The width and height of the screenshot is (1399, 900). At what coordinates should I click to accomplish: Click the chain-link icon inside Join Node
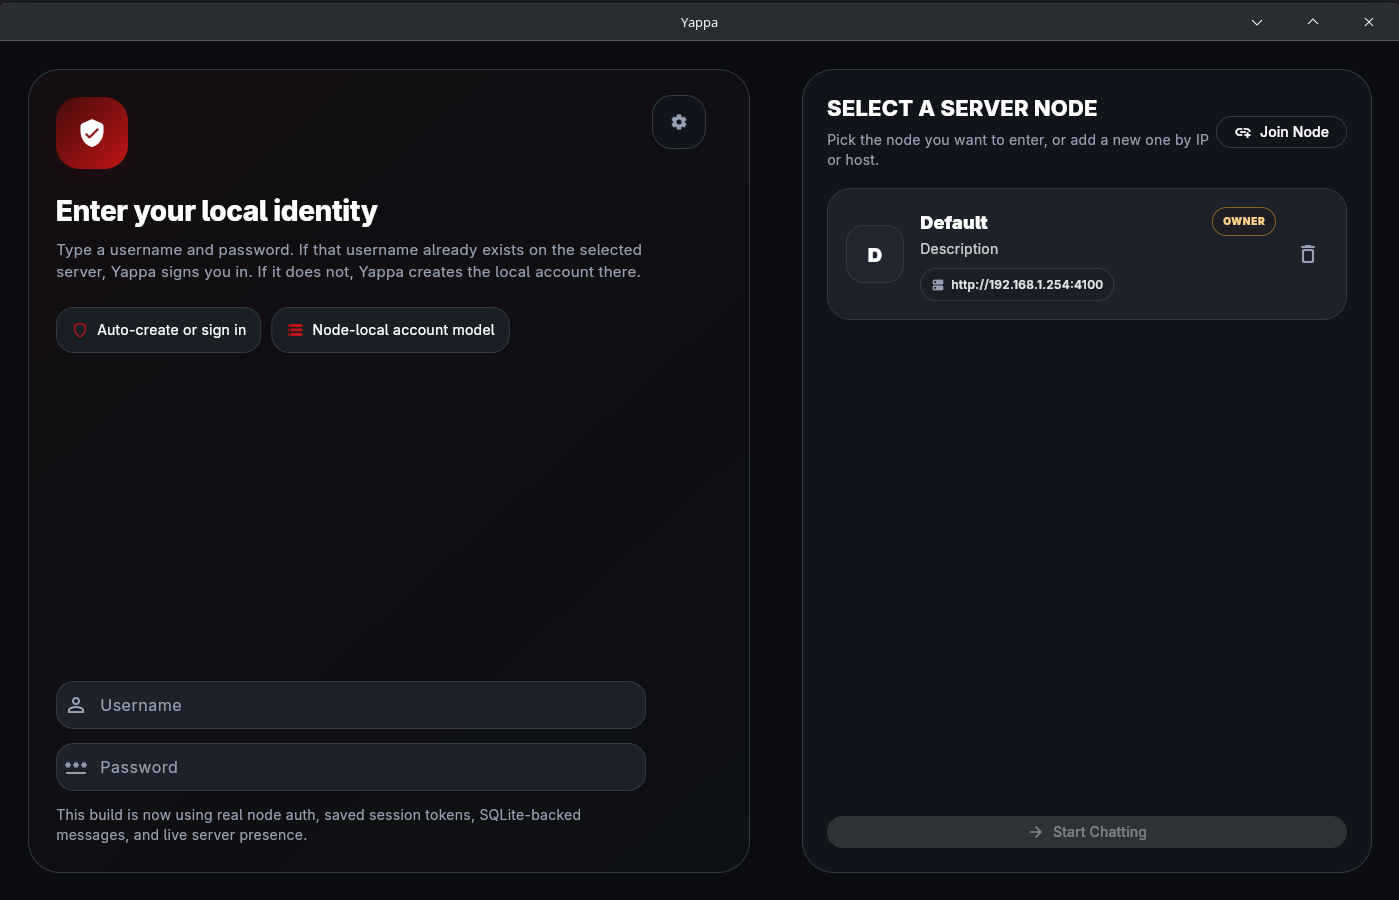tap(1243, 131)
